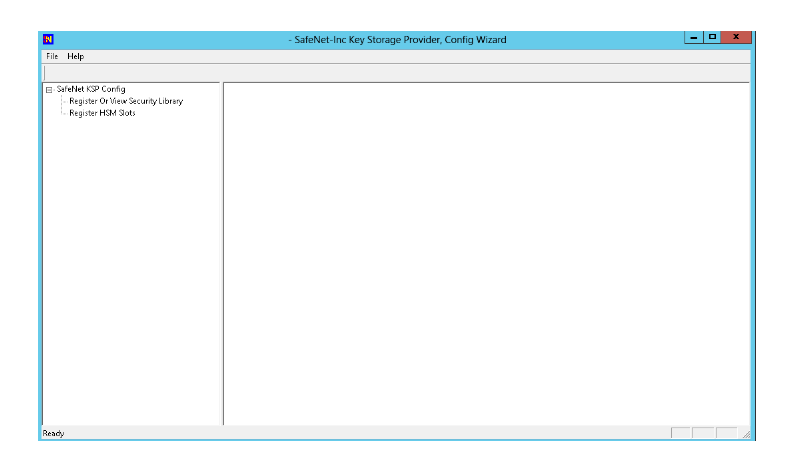Image resolution: width=794 pixels, height=474 pixels.
Task: Collapse the SafeNet KSP Config tree node
Action: coord(49,90)
